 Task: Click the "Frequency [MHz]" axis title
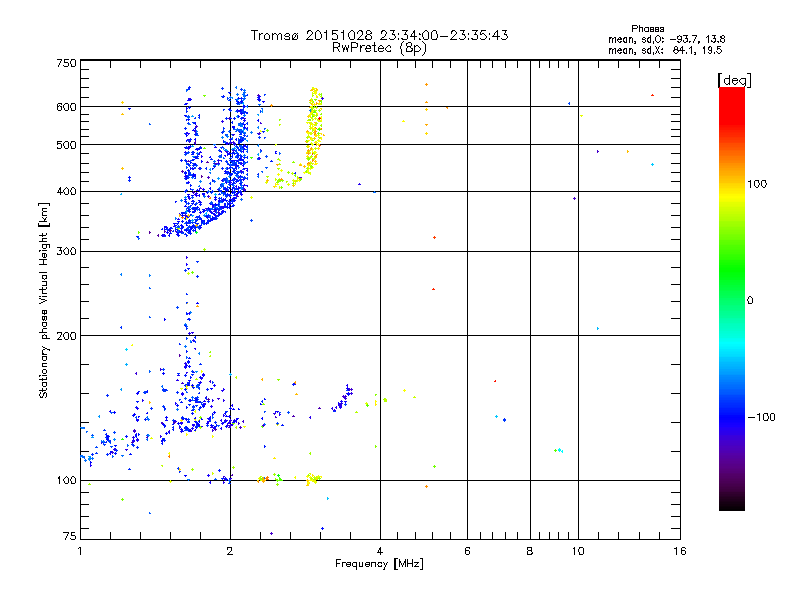tap(379, 564)
